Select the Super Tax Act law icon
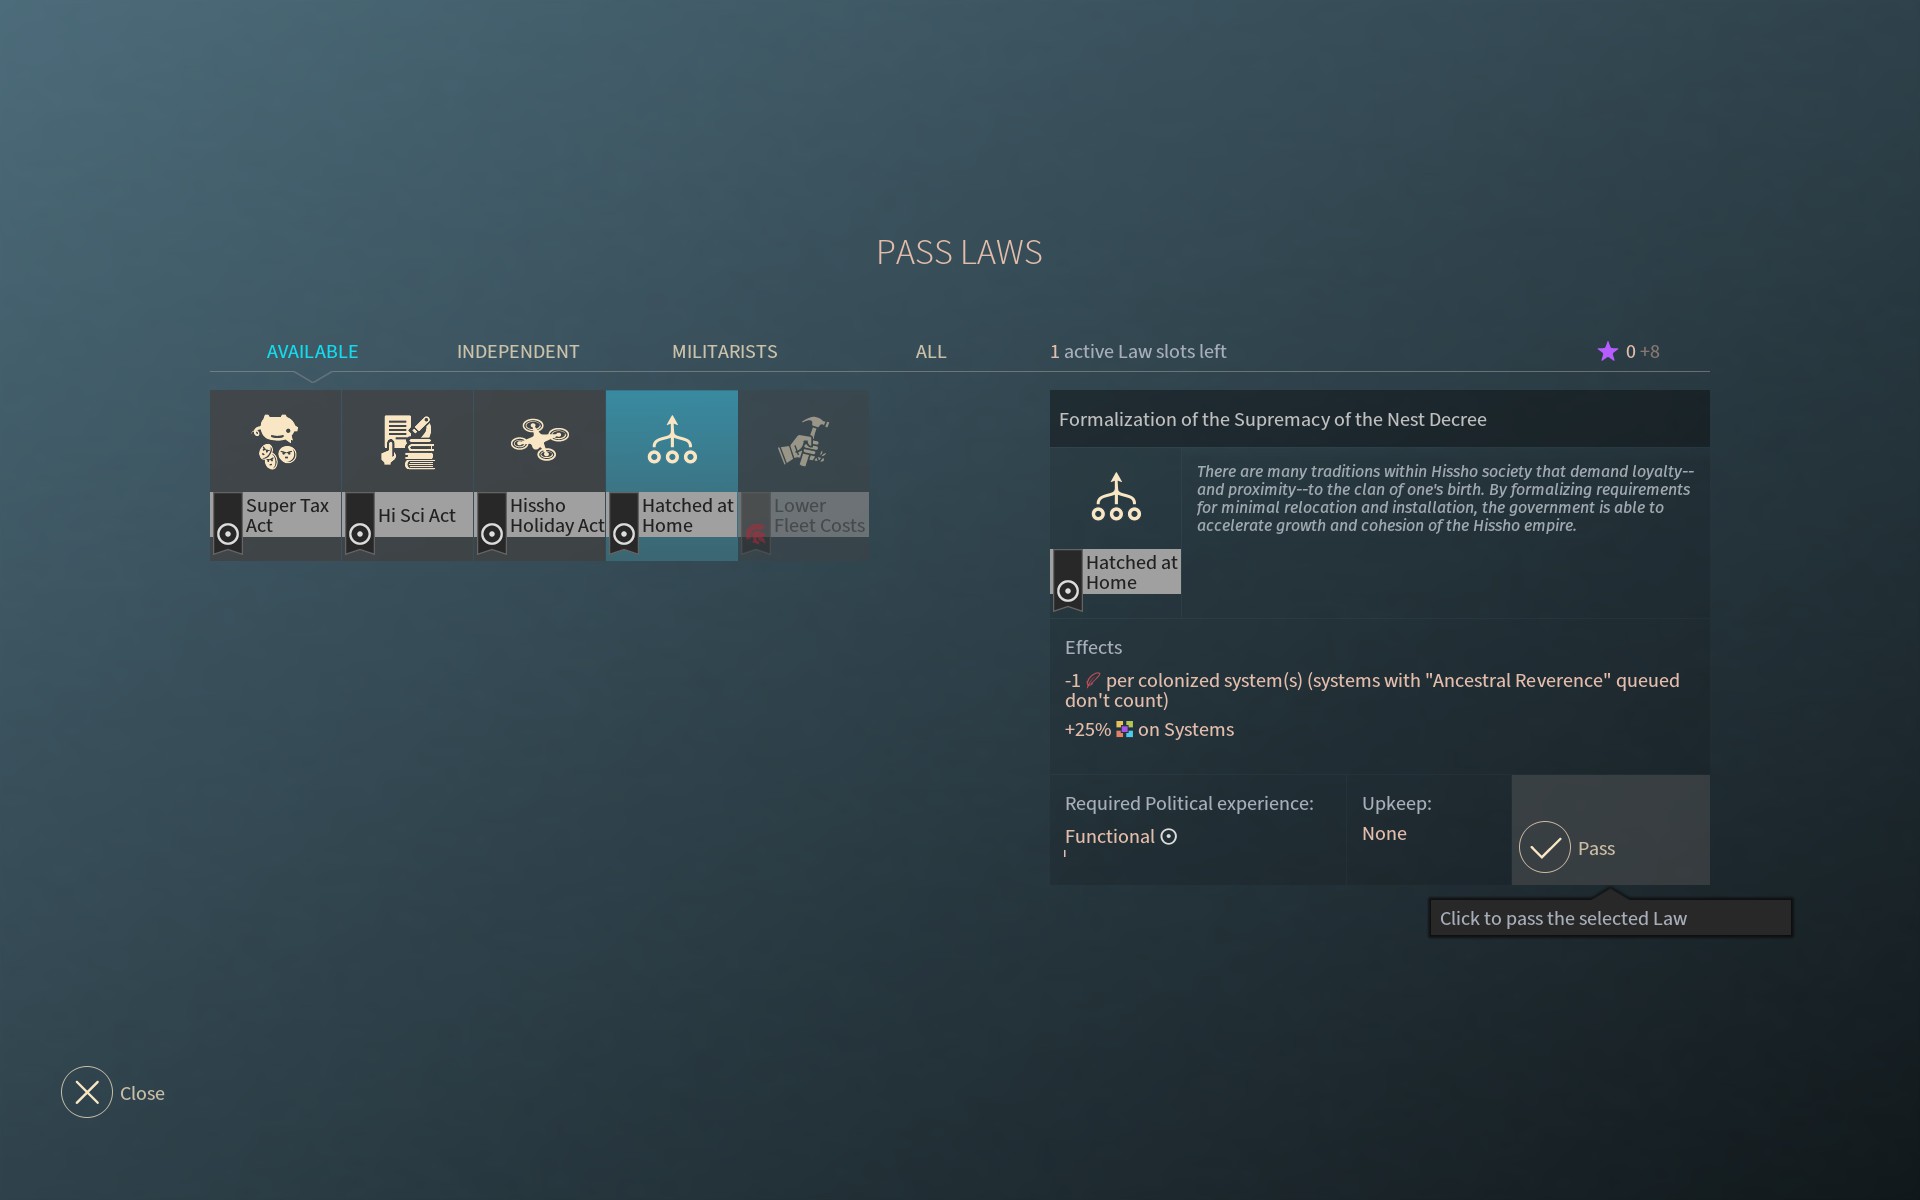1920x1200 pixels. tap(275, 441)
